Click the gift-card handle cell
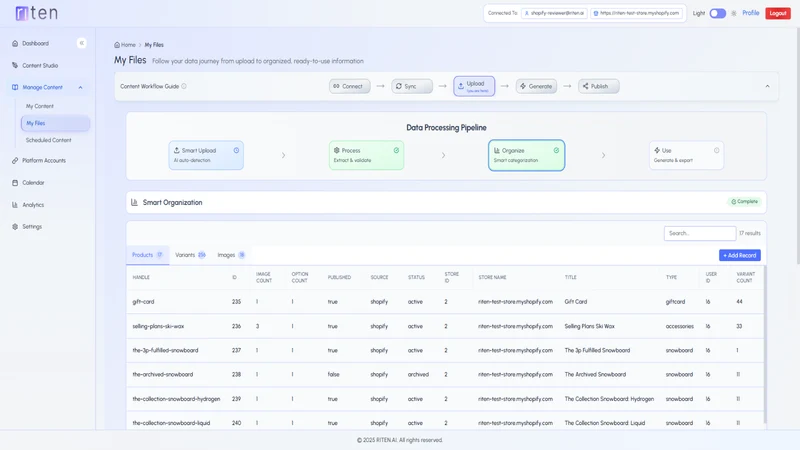Viewport: 800px width, 450px height. coord(143,302)
